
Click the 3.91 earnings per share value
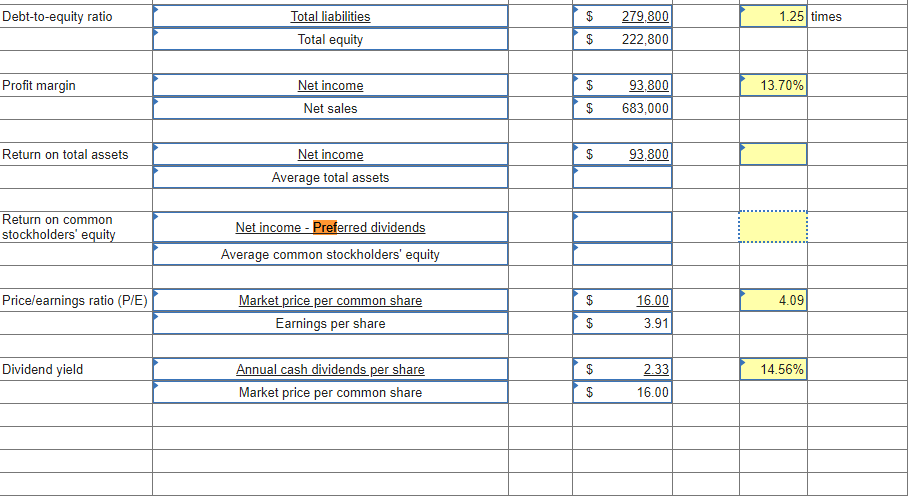(622, 323)
